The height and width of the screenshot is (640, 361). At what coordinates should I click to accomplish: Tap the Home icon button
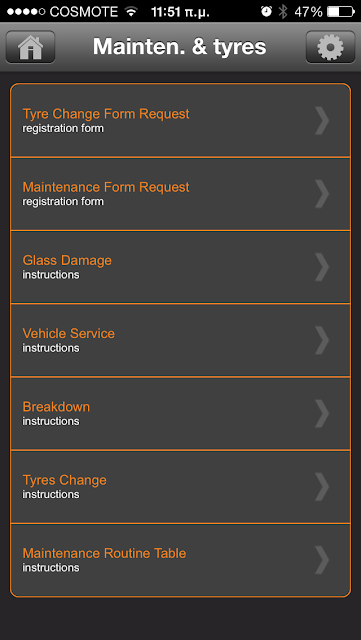click(30, 47)
